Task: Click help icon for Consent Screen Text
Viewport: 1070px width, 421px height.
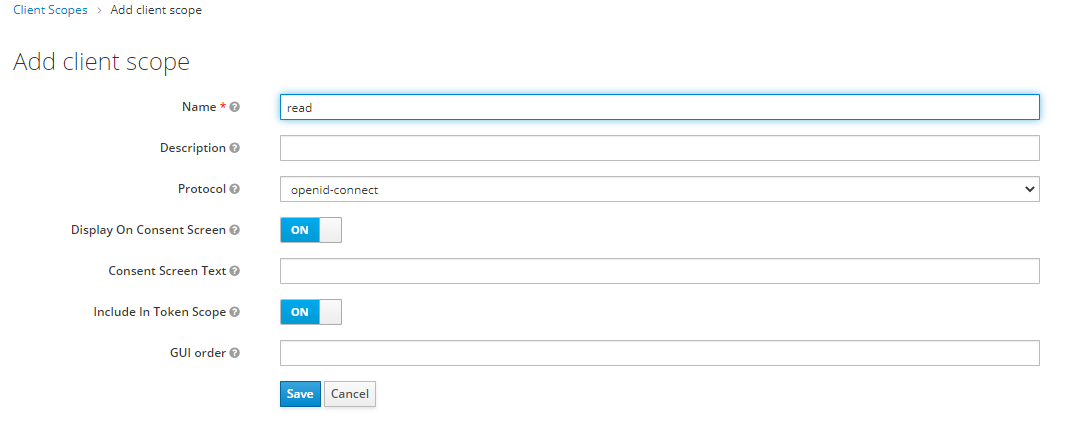Action: coord(235,271)
